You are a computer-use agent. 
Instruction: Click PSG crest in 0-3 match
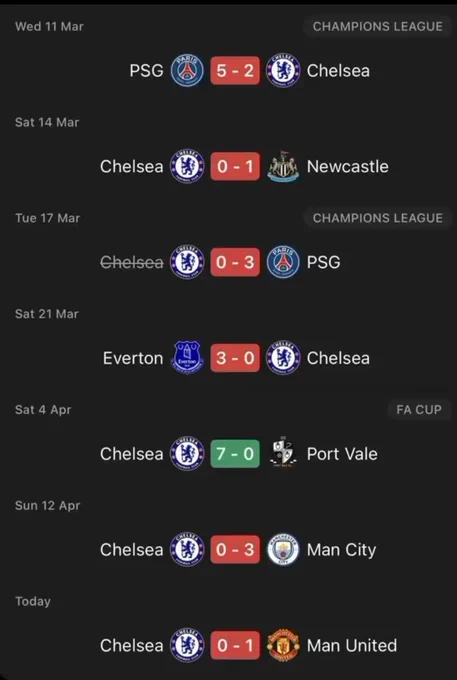point(283,262)
